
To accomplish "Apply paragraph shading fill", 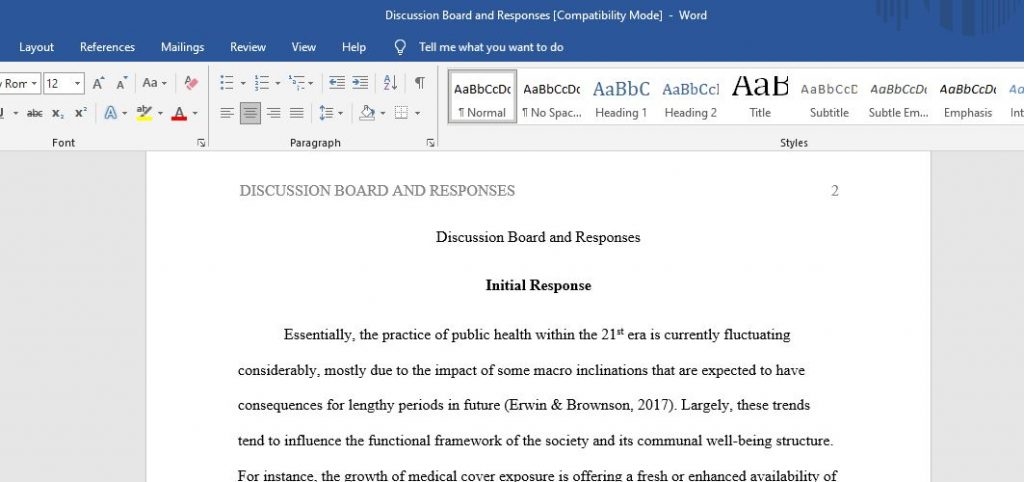I will point(367,113).
